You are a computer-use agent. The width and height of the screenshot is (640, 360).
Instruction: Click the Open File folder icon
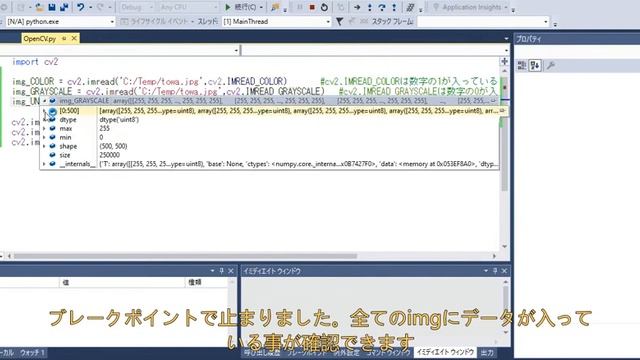point(40,7)
